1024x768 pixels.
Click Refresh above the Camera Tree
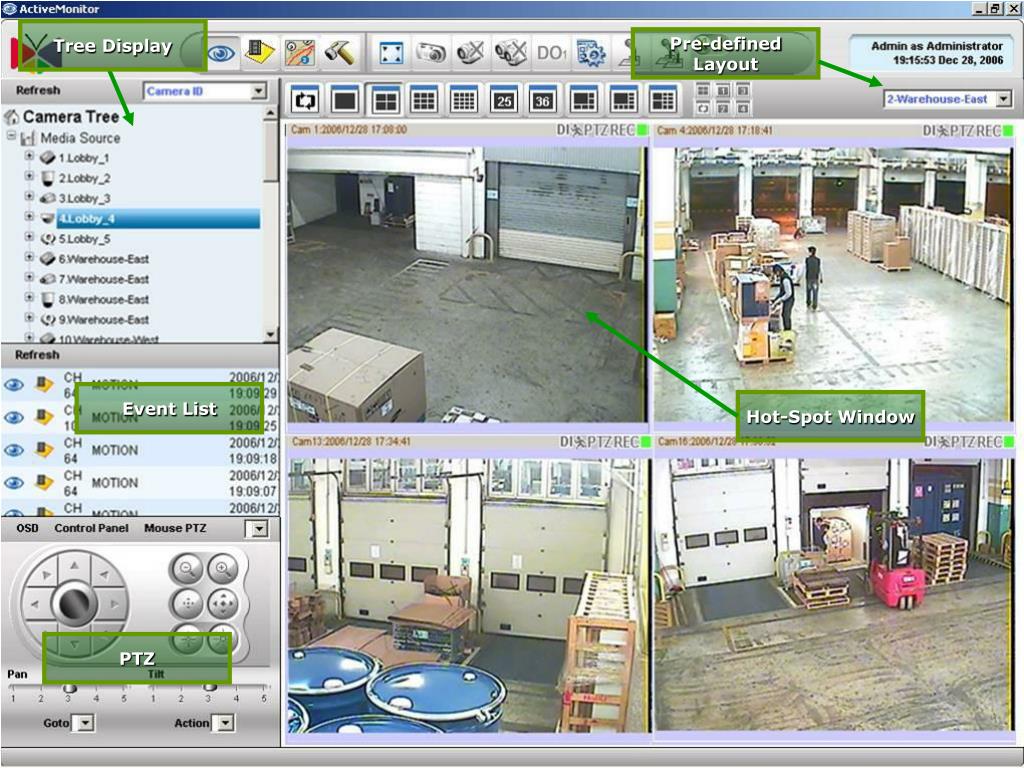[x=38, y=90]
